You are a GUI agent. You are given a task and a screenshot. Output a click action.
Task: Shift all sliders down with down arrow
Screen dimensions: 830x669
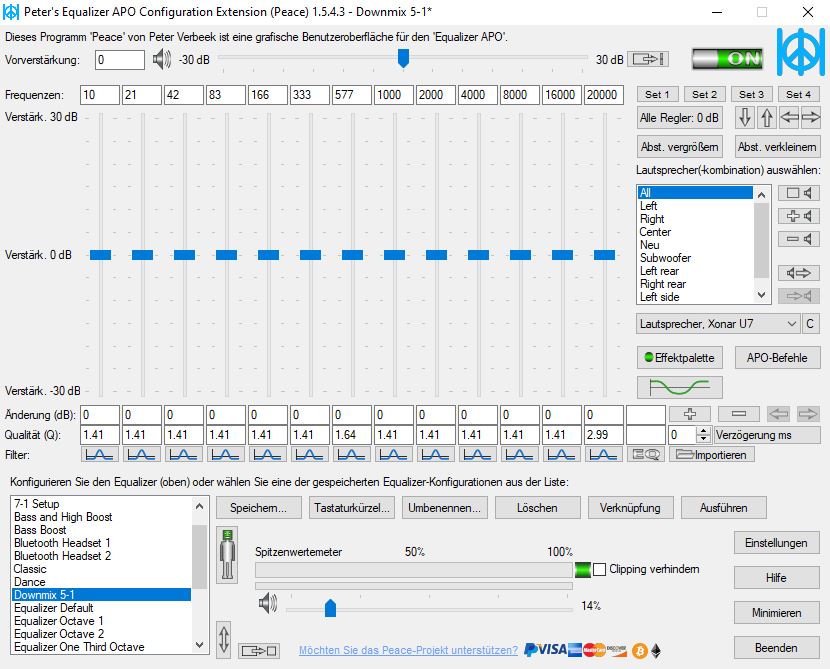click(745, 117)
